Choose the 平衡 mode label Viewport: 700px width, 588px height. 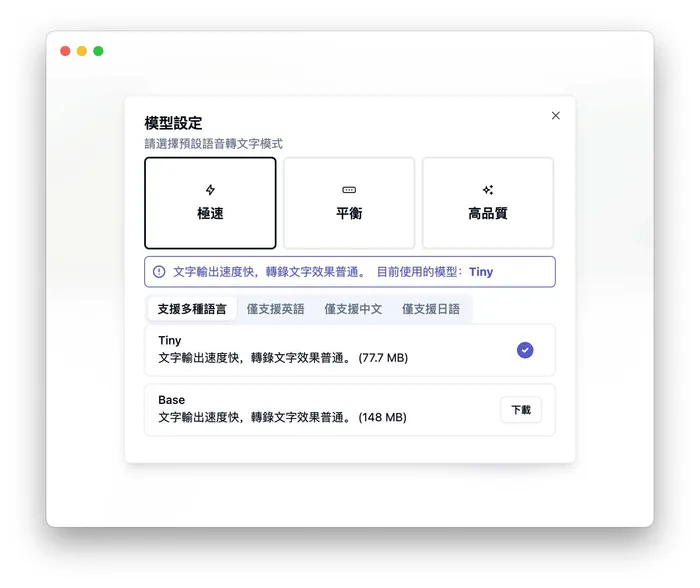[x=349, y=214]
